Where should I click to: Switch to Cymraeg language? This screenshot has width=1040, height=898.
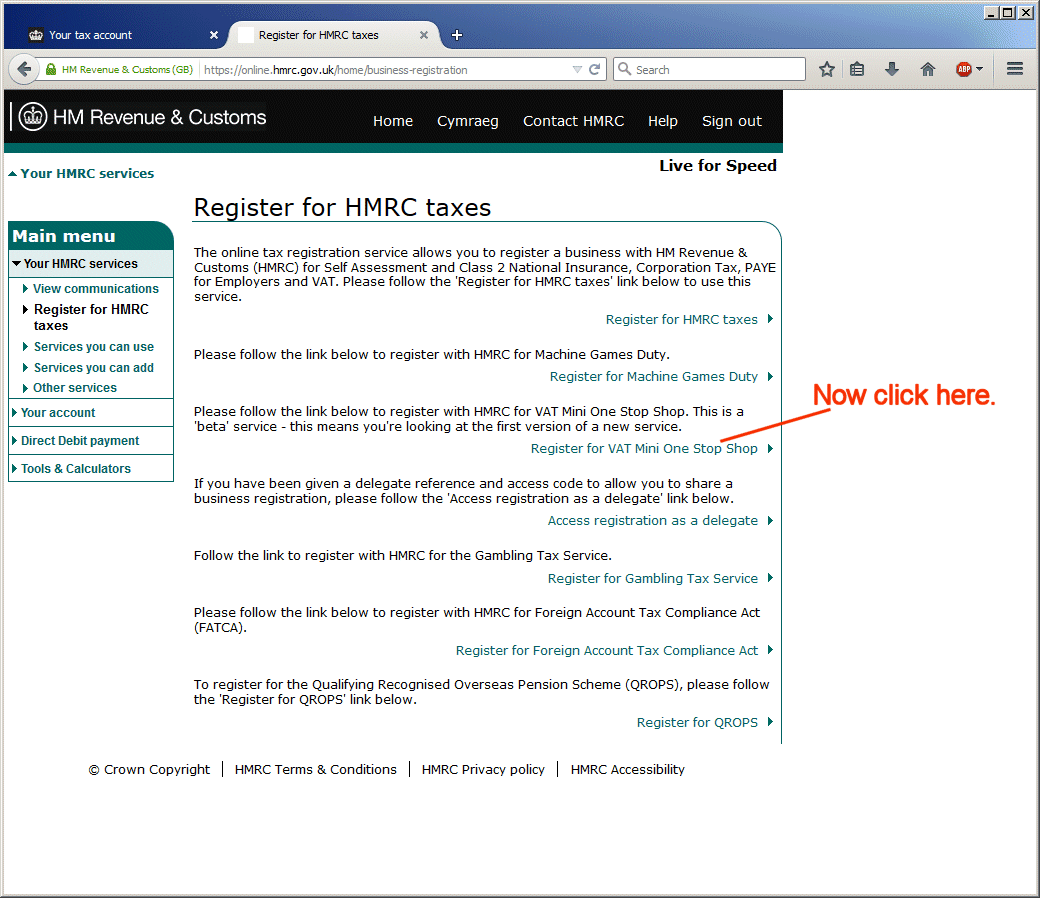click(468, 121)
